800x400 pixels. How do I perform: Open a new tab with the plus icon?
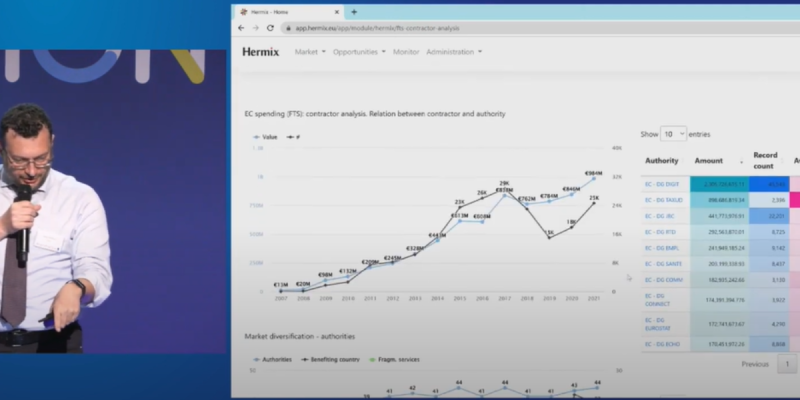[x=354, y=12]
